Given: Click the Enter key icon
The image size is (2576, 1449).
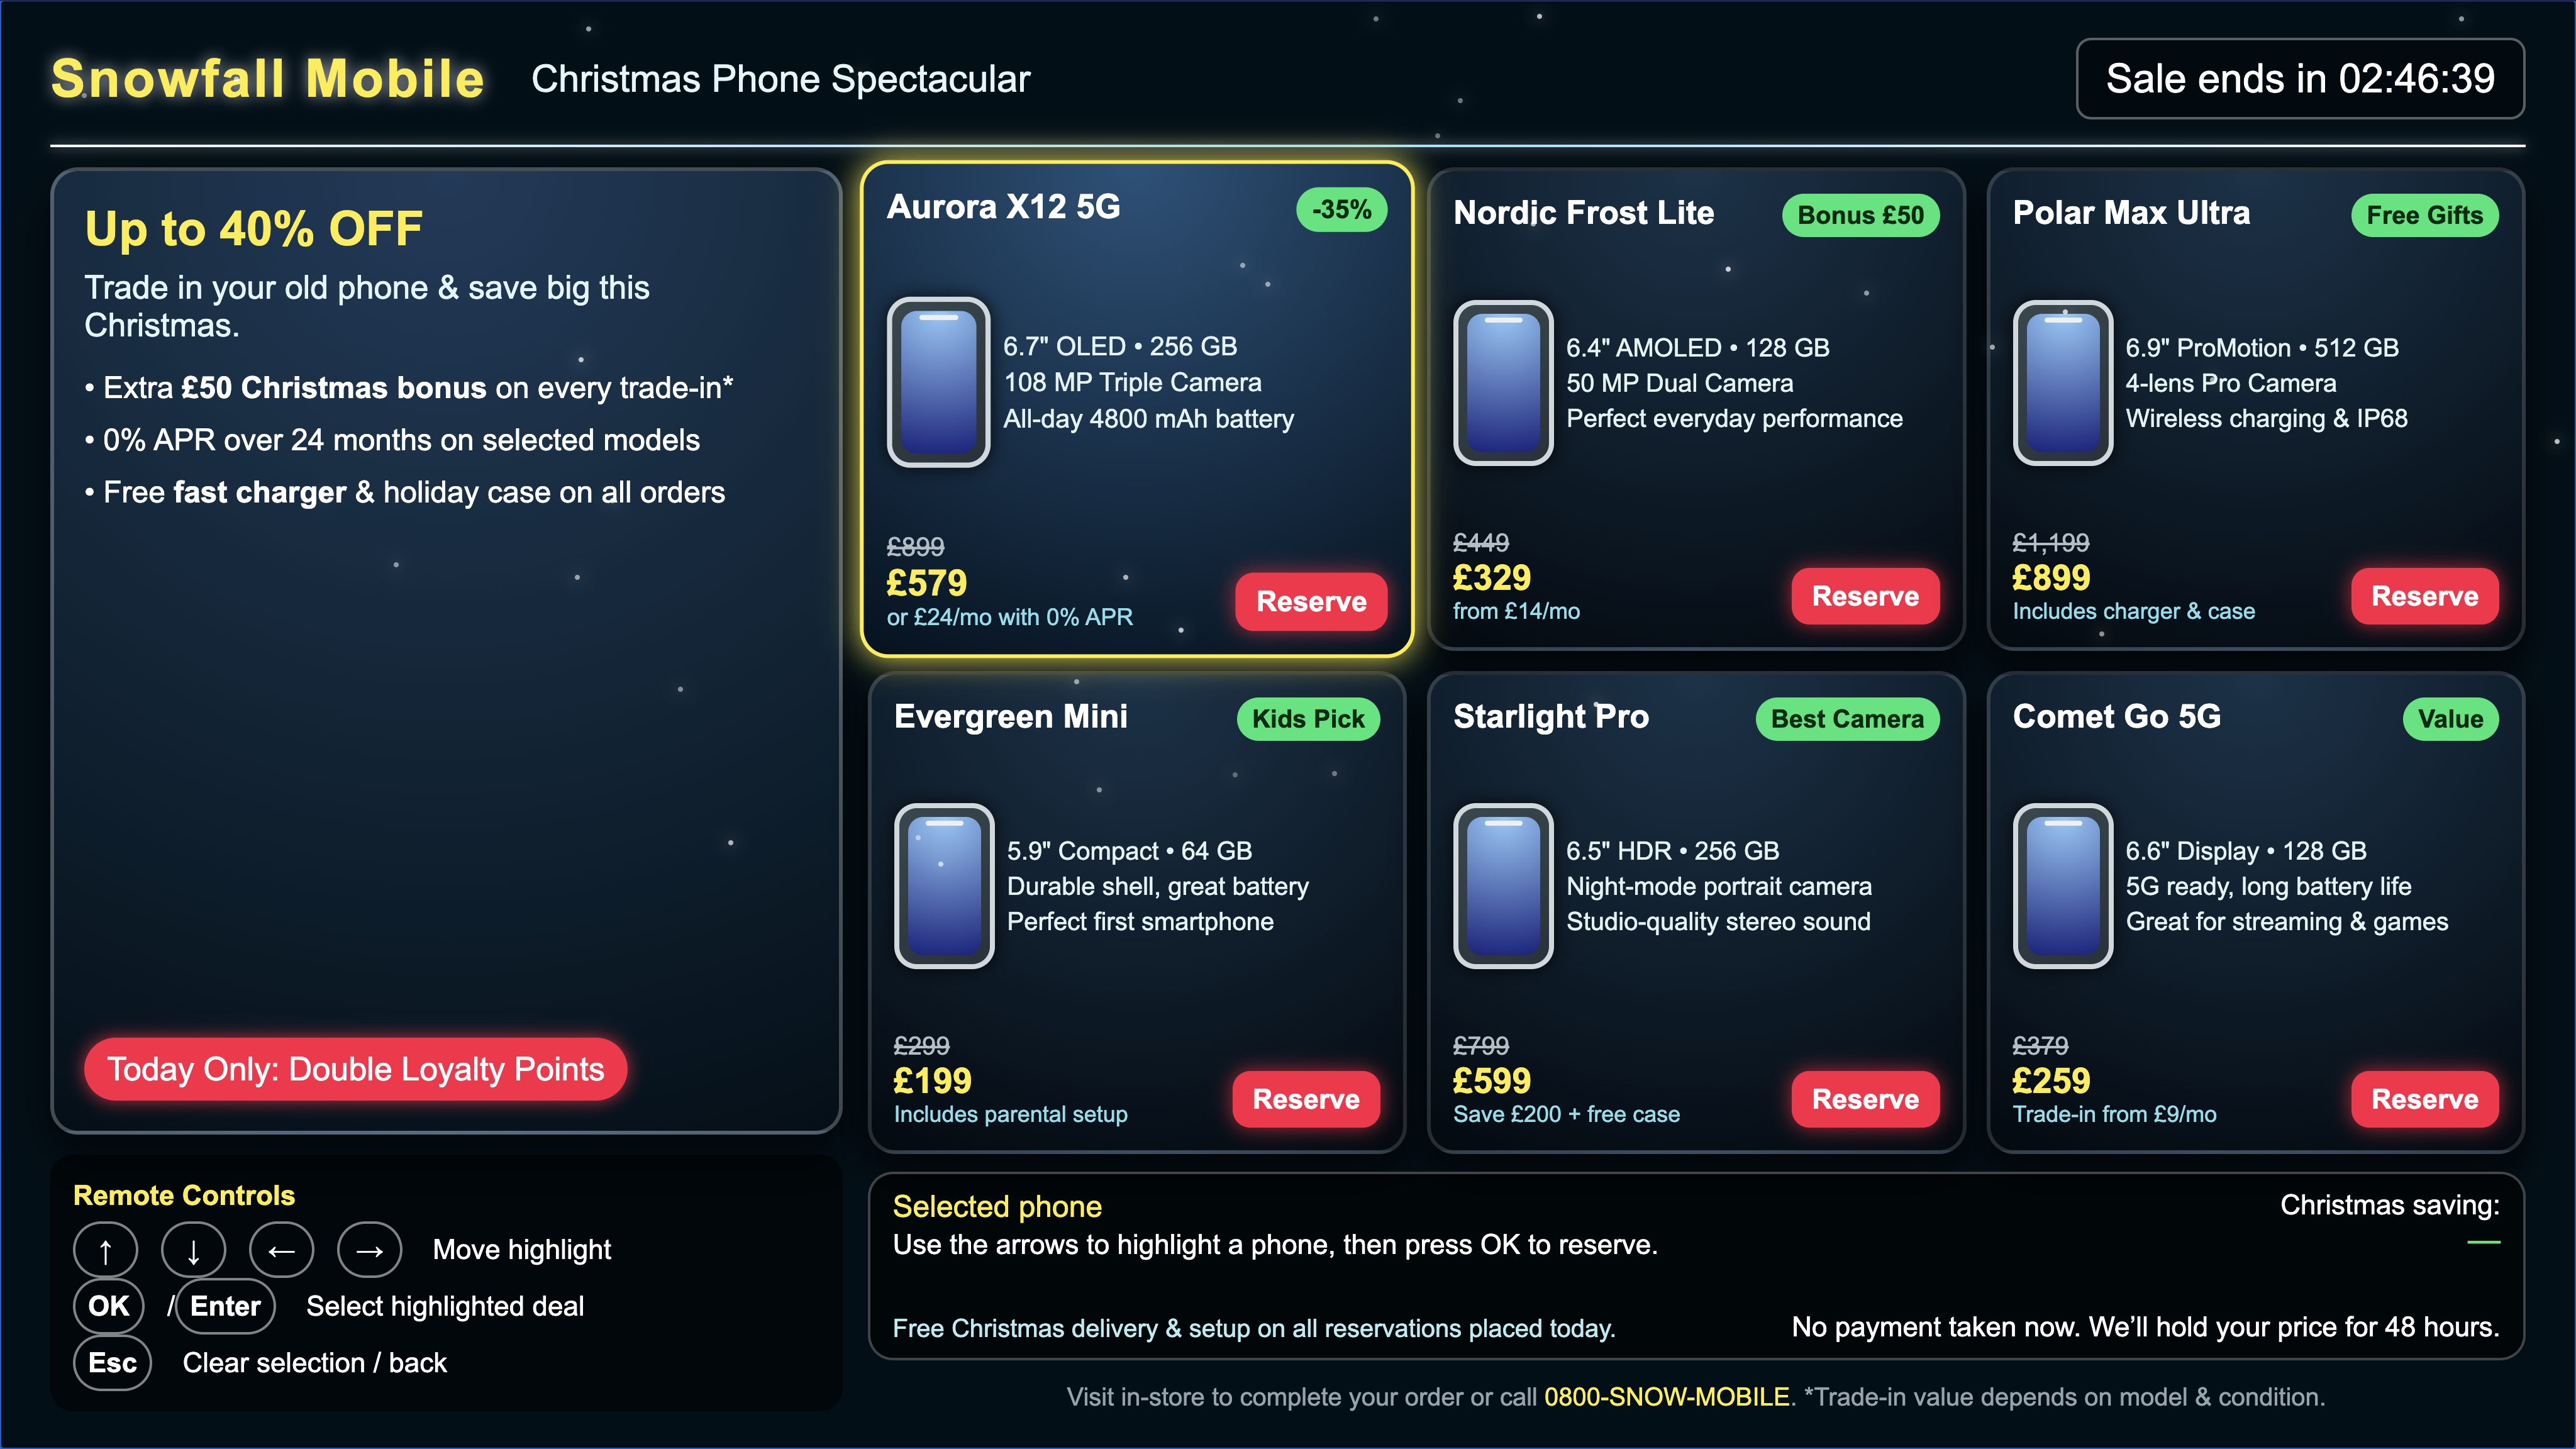Looking at the screenshot, I should (225, 1306).
